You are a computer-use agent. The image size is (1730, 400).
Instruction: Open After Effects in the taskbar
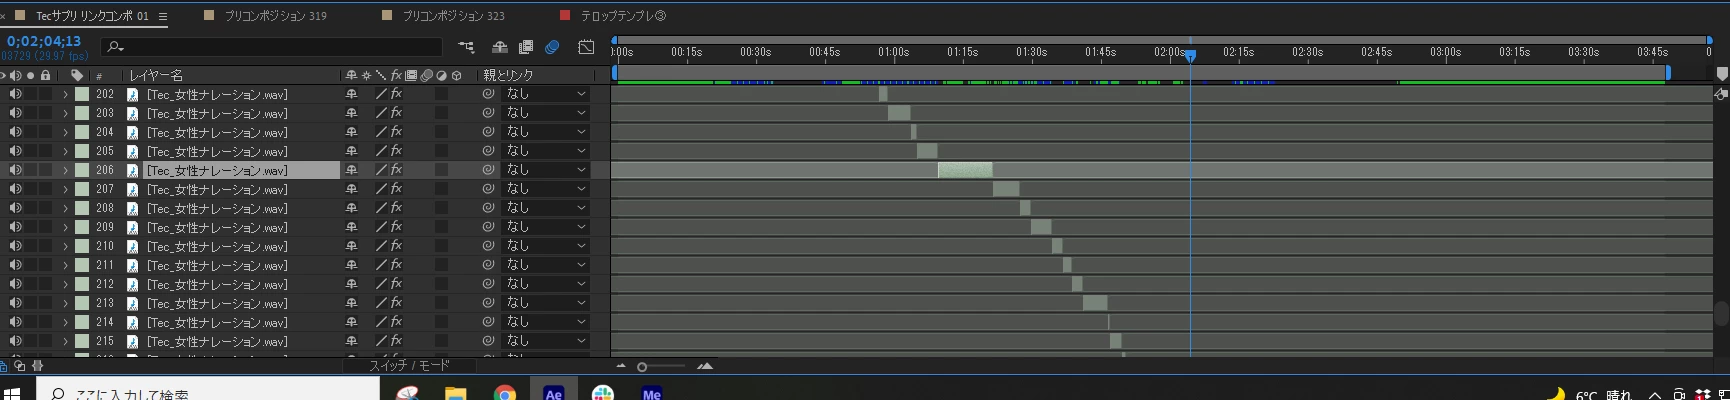(553, 392)
